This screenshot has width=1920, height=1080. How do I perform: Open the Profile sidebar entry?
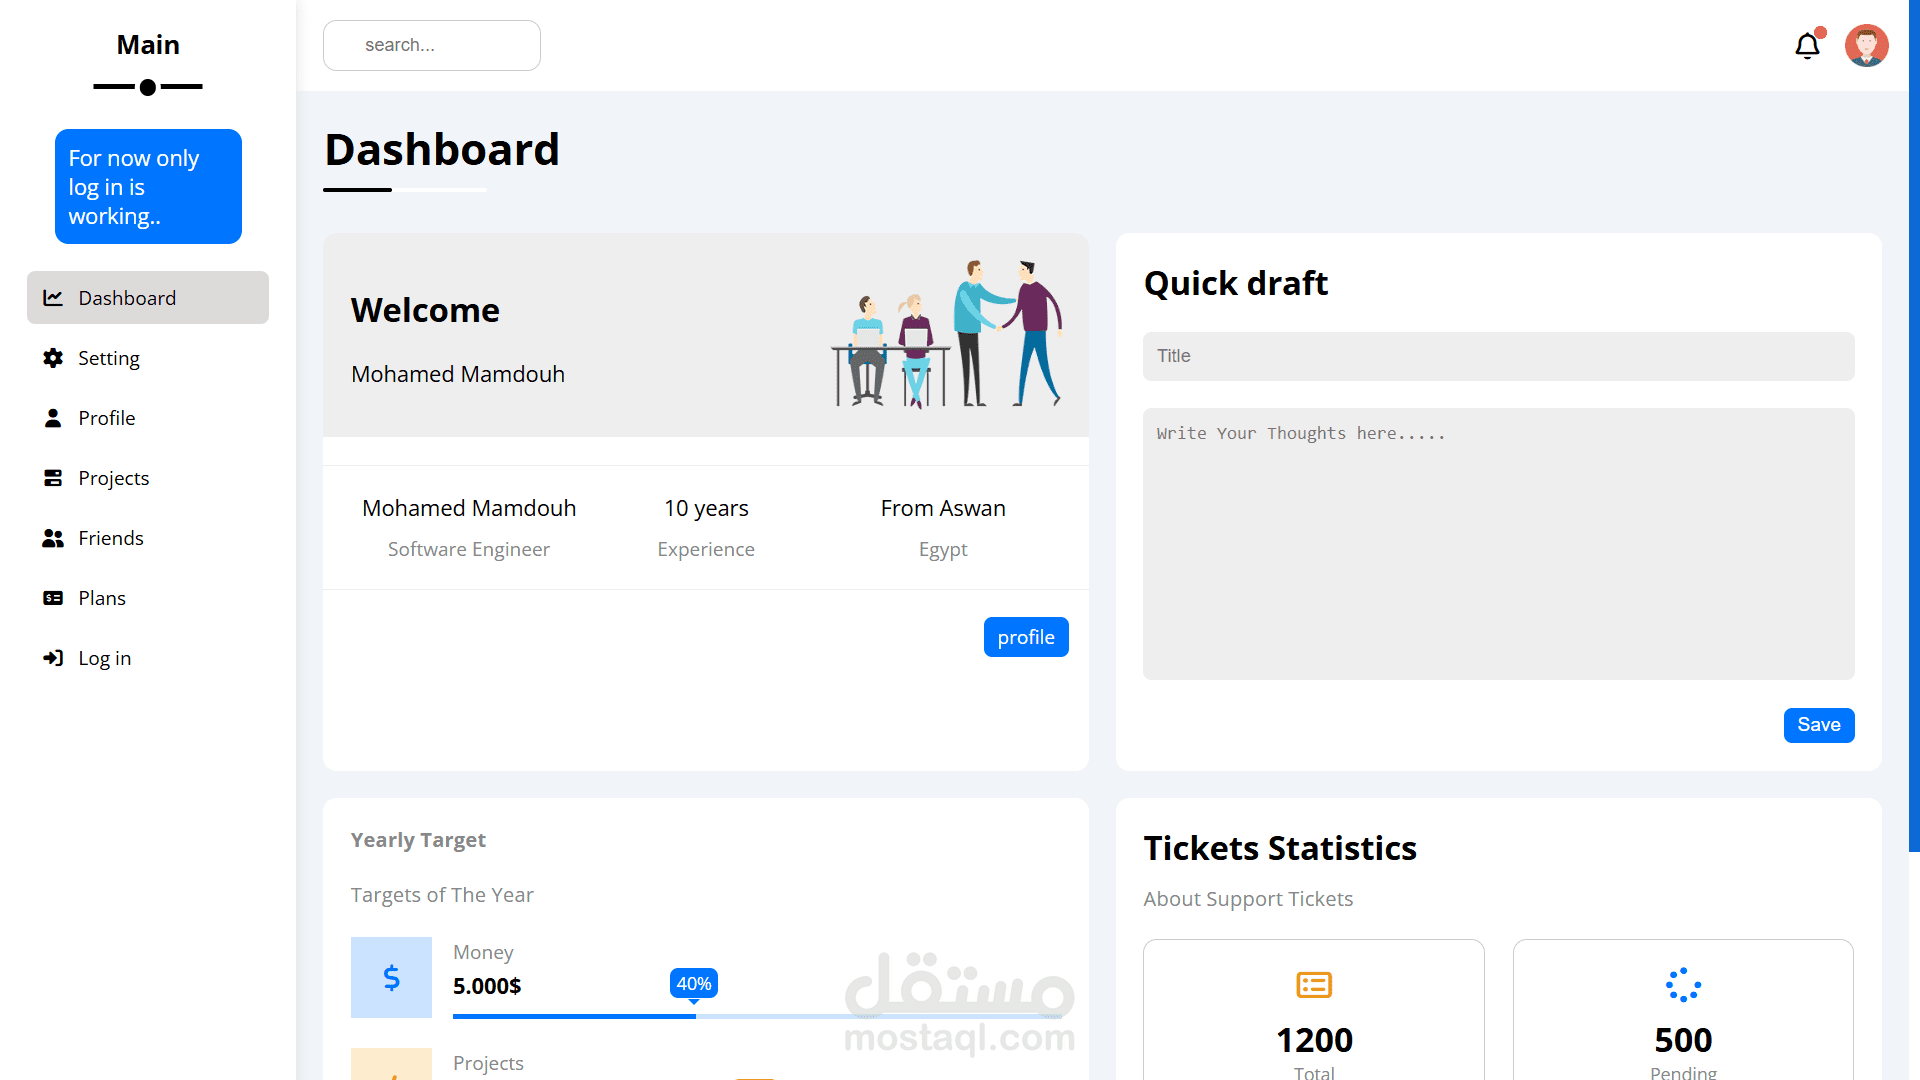coord(148,418)
